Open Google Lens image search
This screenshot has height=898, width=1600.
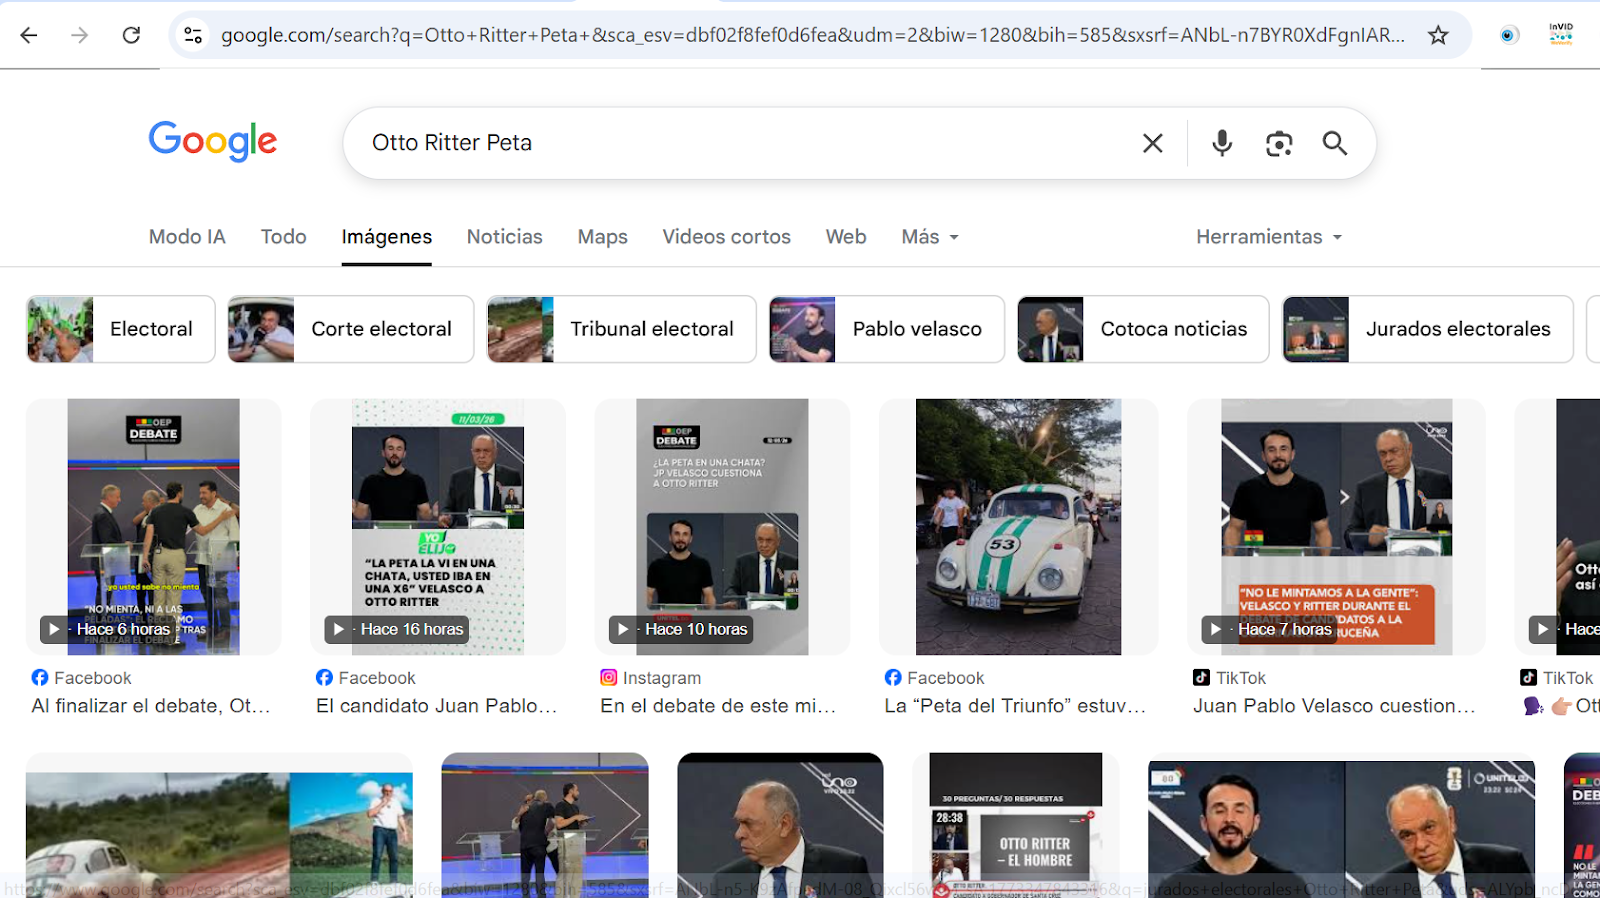click(x=1278, y=143)
